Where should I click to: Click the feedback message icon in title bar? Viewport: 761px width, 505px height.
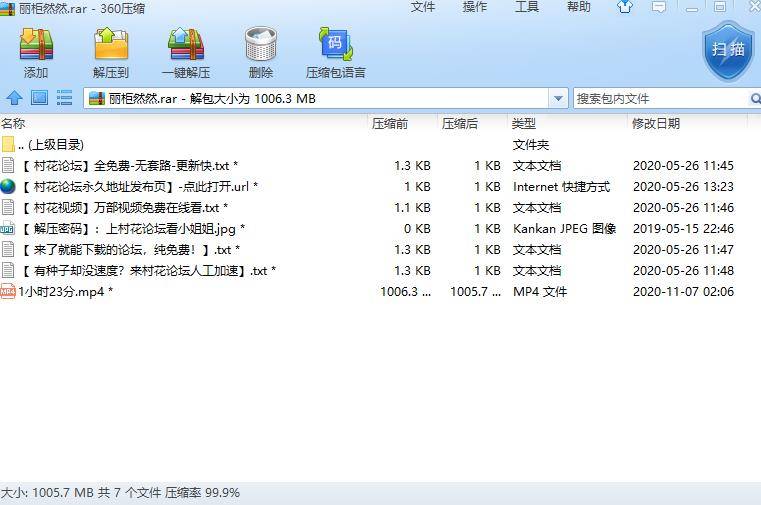[658, 7]
